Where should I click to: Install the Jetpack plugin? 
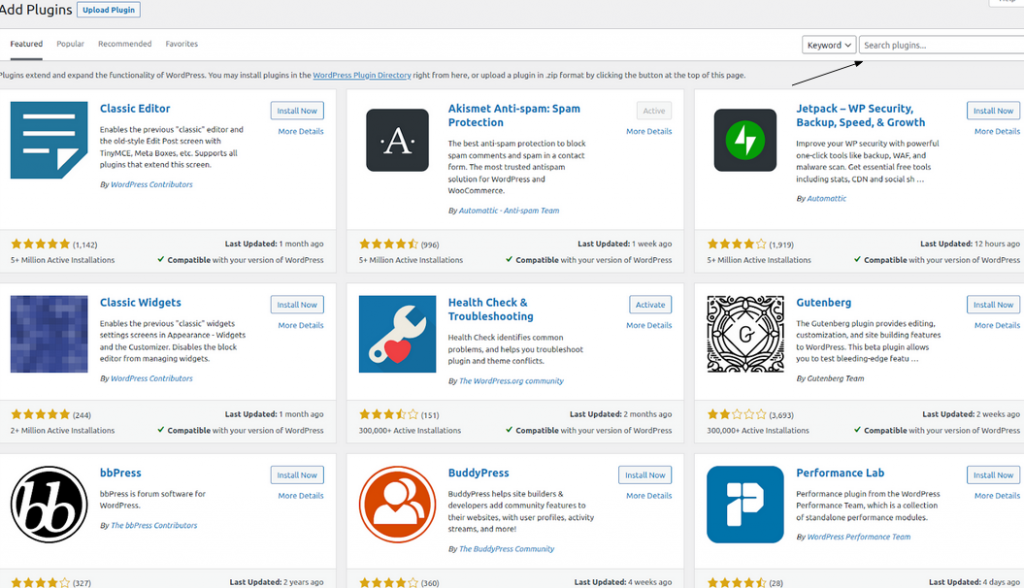(993, 110)
